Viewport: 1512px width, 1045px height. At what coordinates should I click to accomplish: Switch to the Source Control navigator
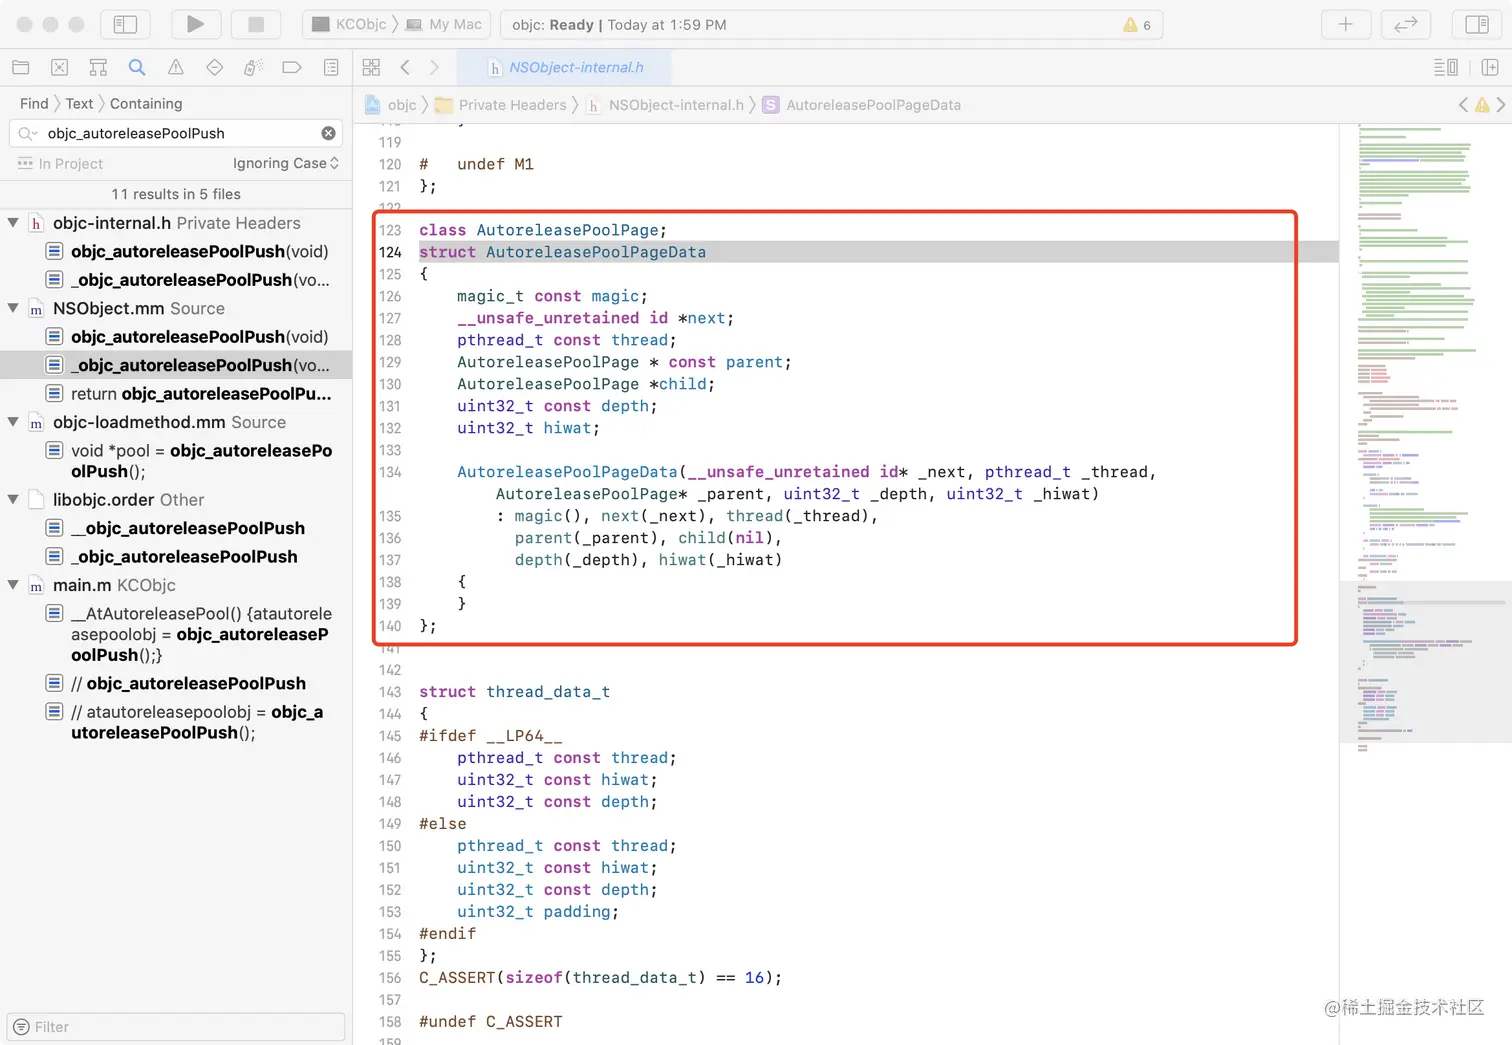(59, 67)
